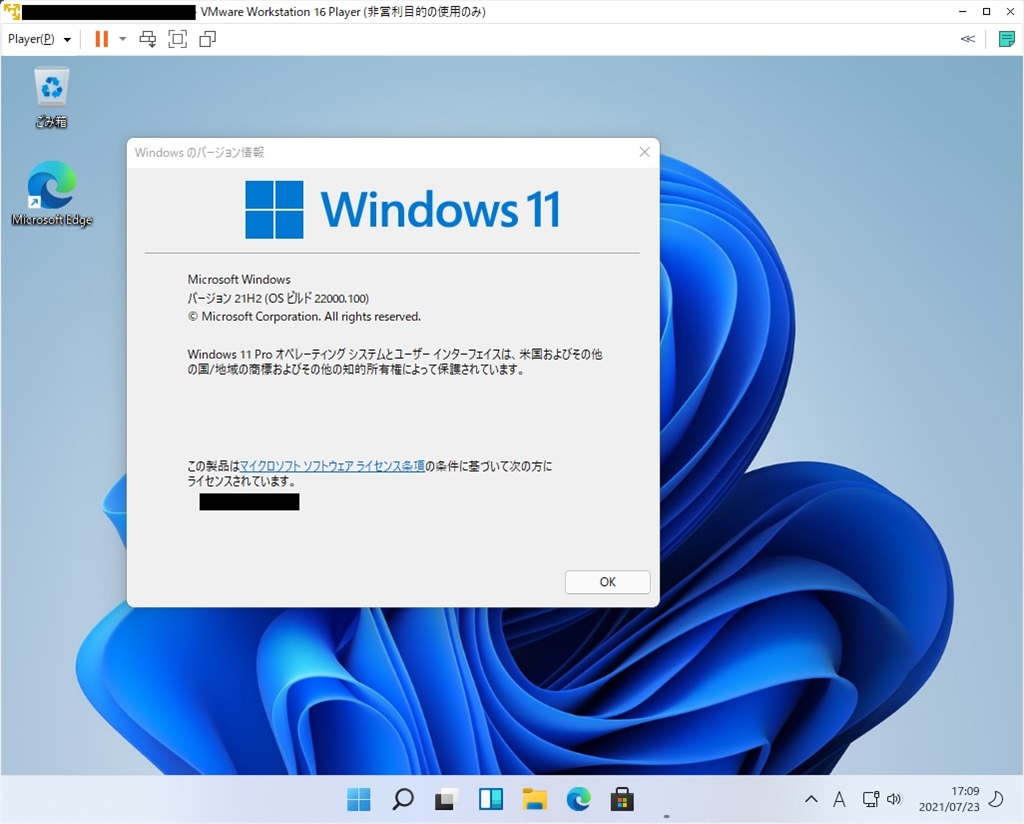Open the Start menu
The width and height of the screenshot is (1024, 824).
pos(359,799)
